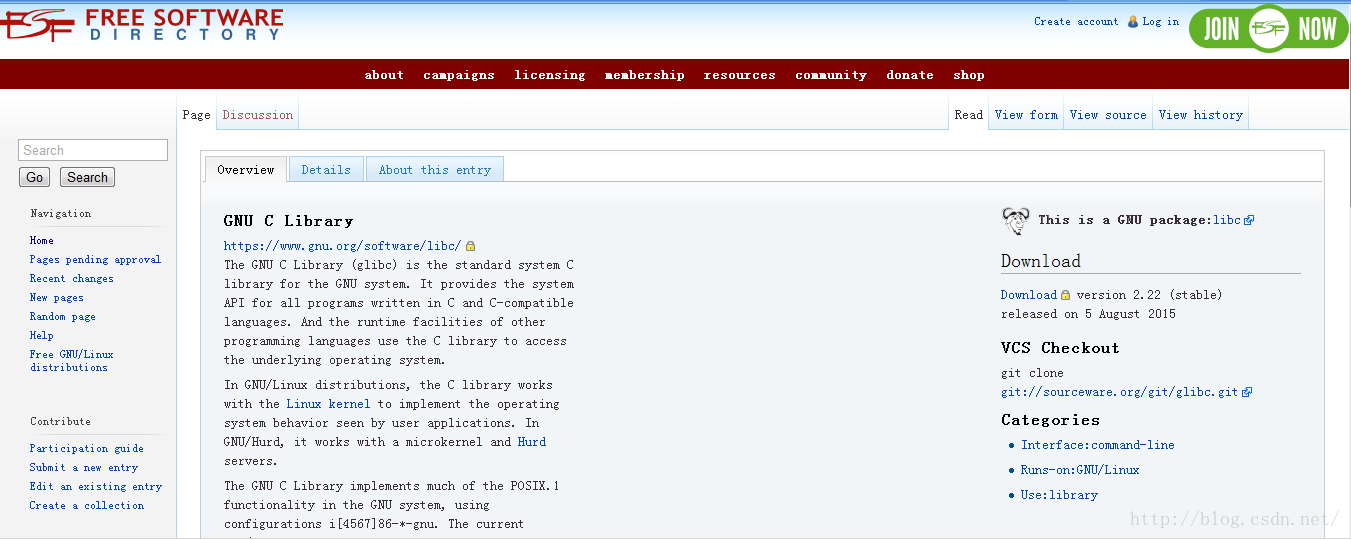The width and height of the screenshot is (1351, 539).
Task: Open the Interface:command-line category
Action: point(1098,445)
